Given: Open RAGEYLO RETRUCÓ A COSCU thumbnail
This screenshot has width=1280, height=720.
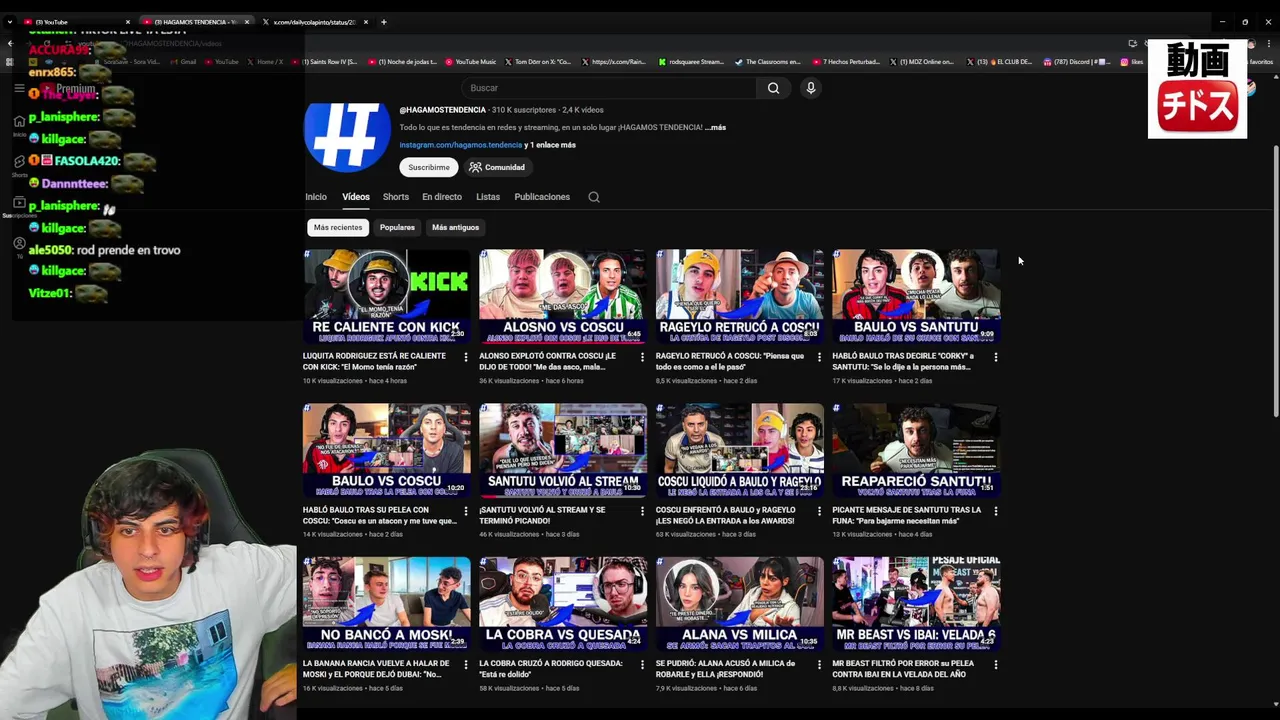Looking at the screenshot, I should tap(740, 296).
